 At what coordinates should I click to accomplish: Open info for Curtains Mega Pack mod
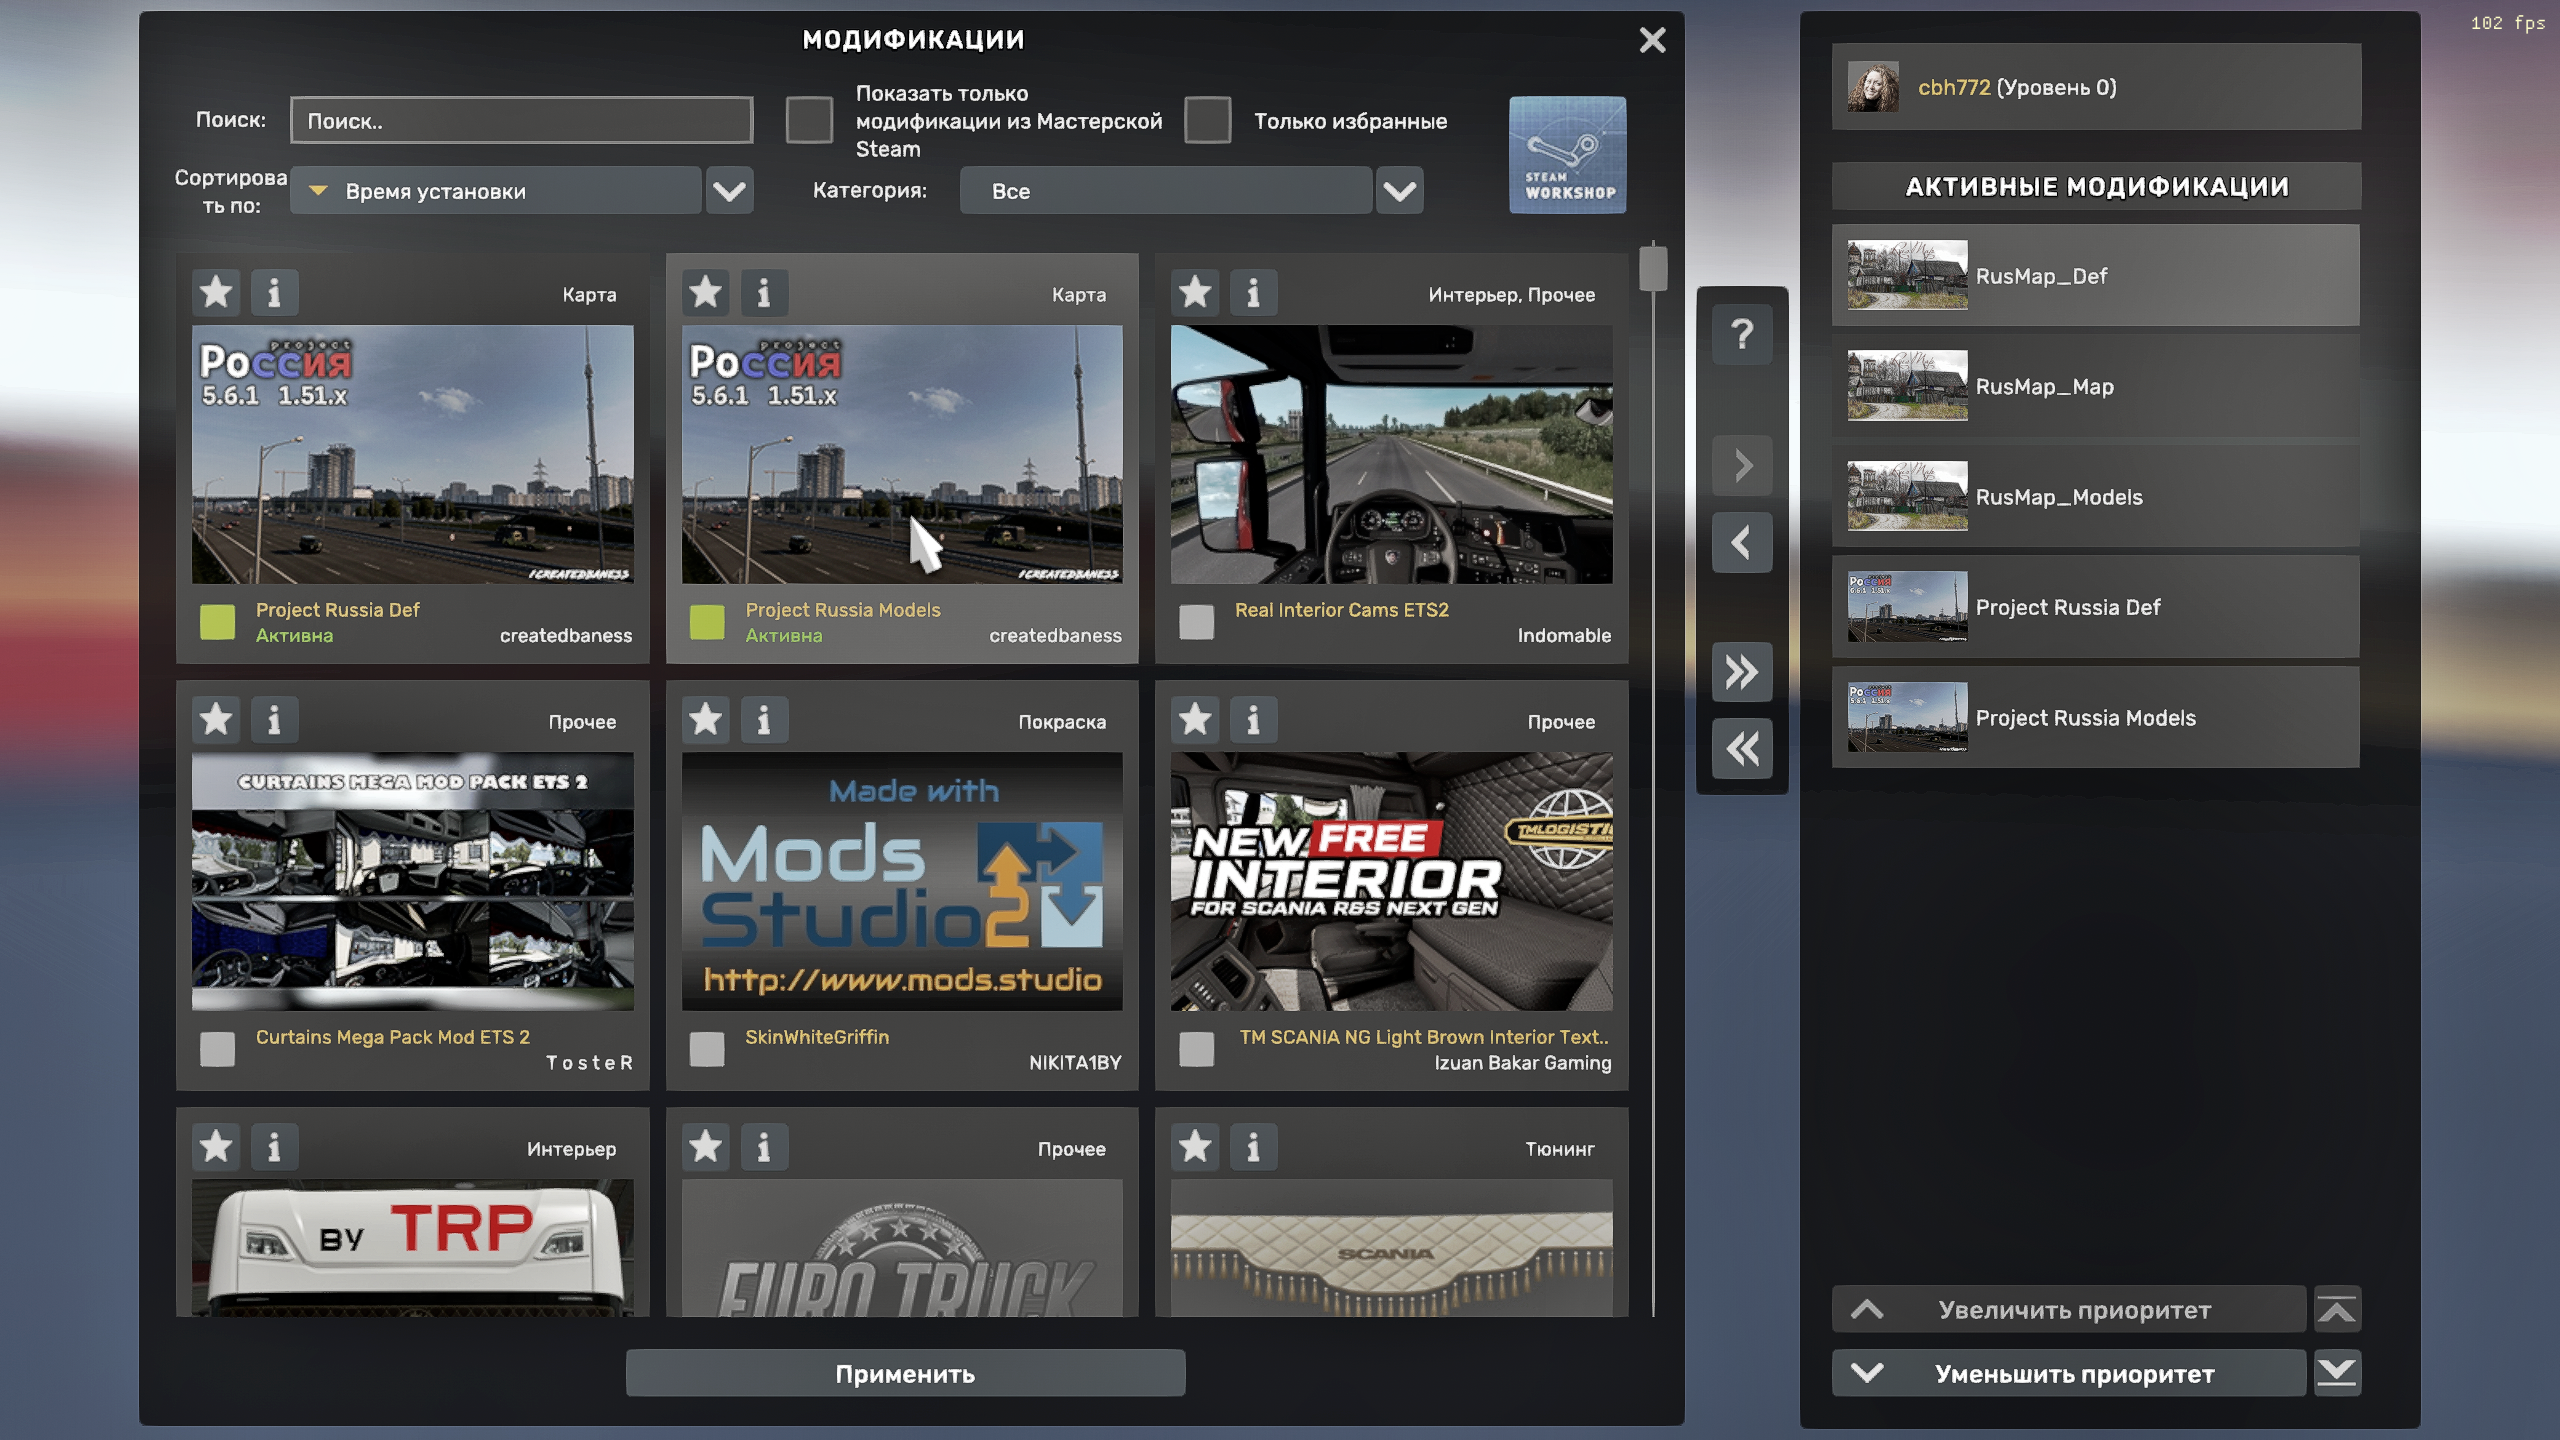tap(274, 720)
